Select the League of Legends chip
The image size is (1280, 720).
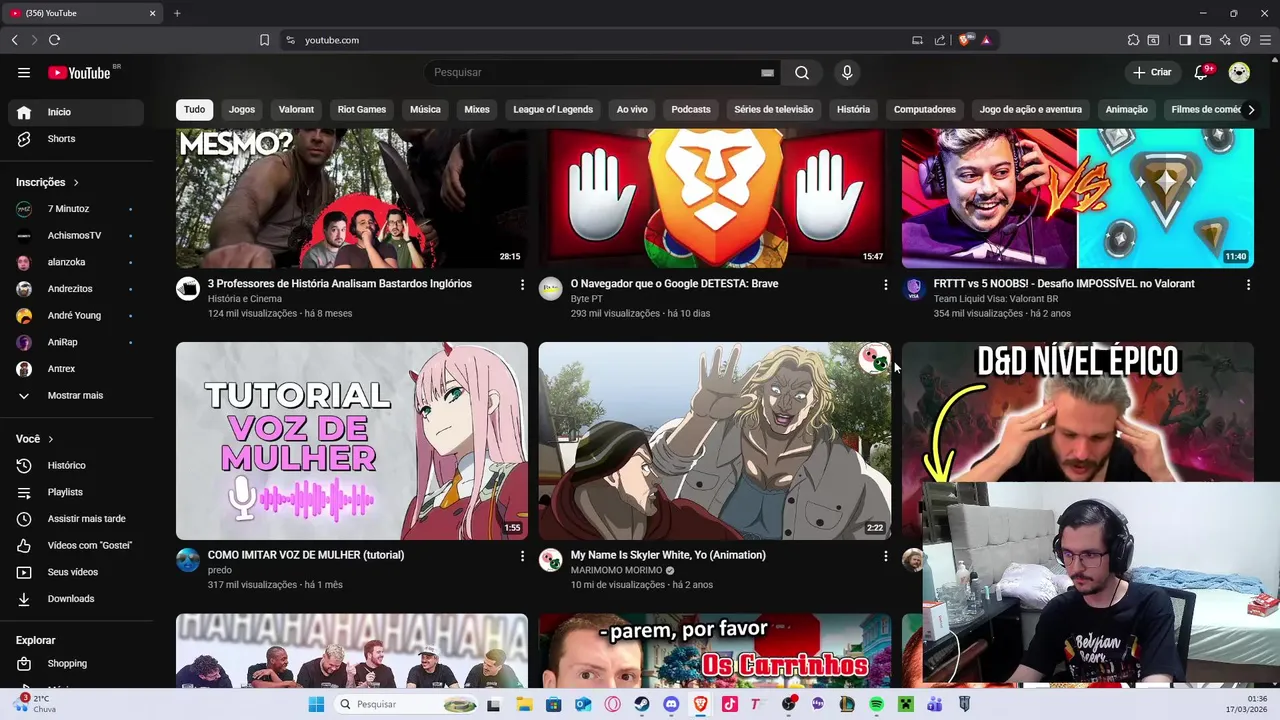[553, 109]
